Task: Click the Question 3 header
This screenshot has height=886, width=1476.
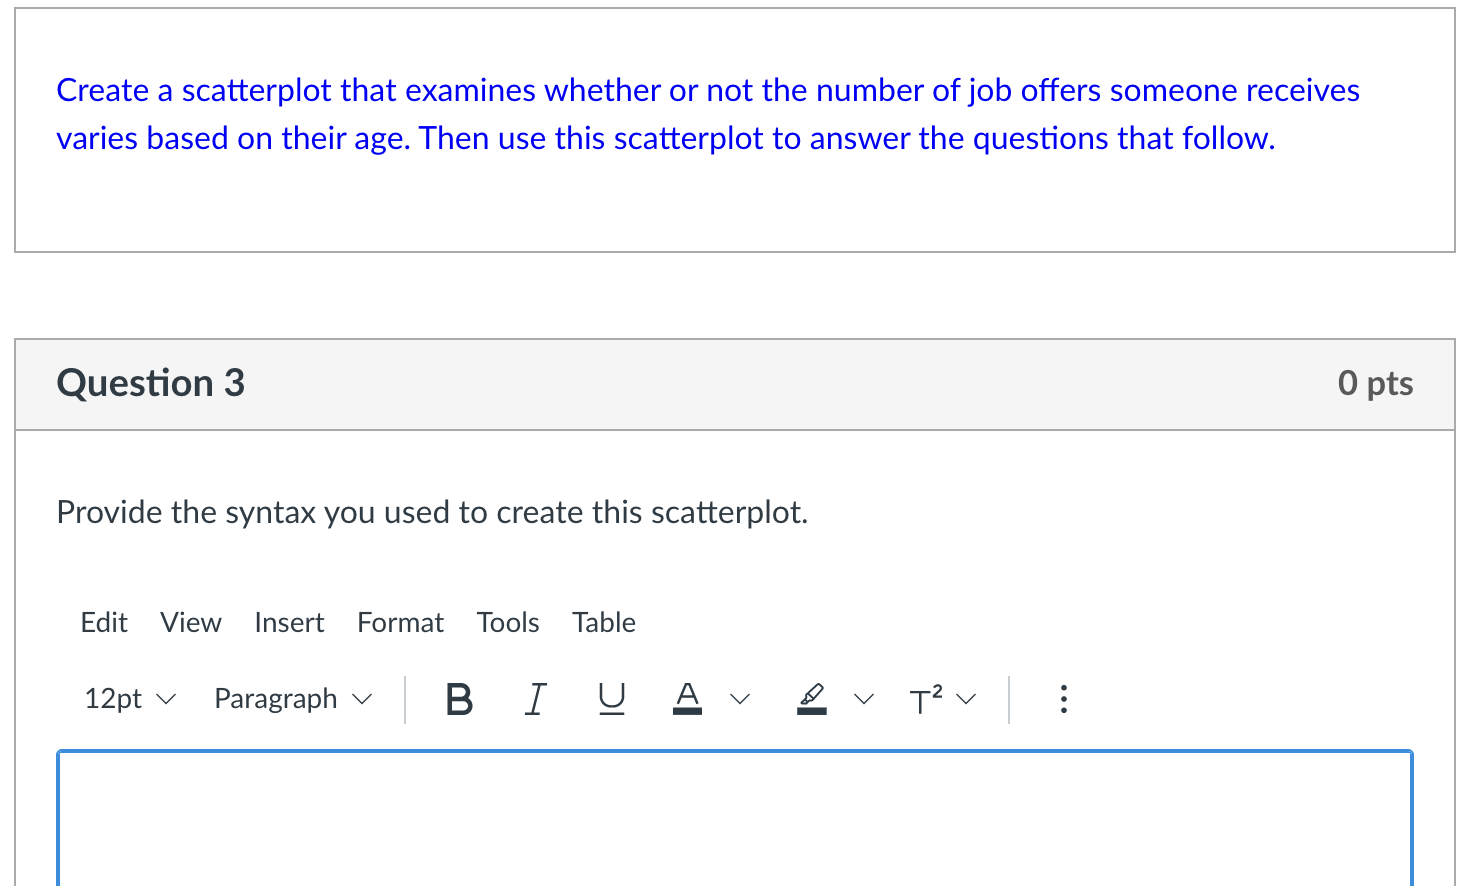Action: click(x=150, y=383)
